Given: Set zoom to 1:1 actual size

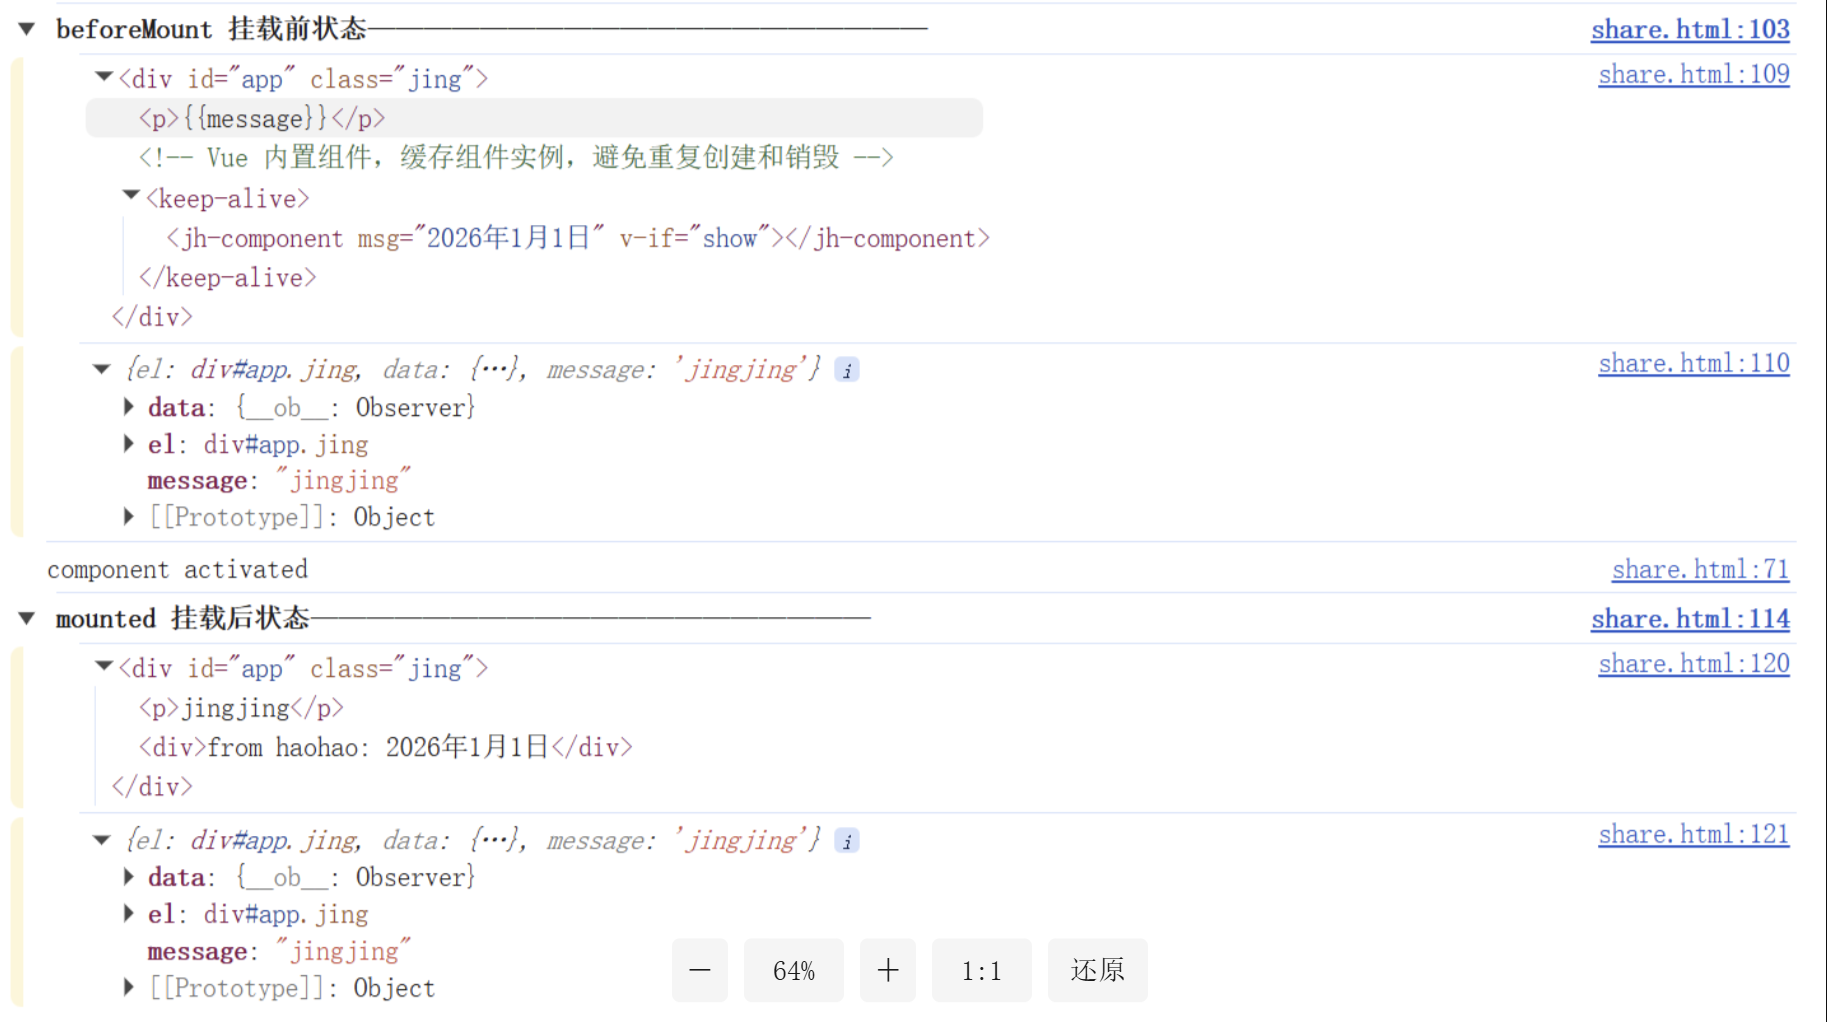Looking at the screenshot, I should click(x=982, y=970).
